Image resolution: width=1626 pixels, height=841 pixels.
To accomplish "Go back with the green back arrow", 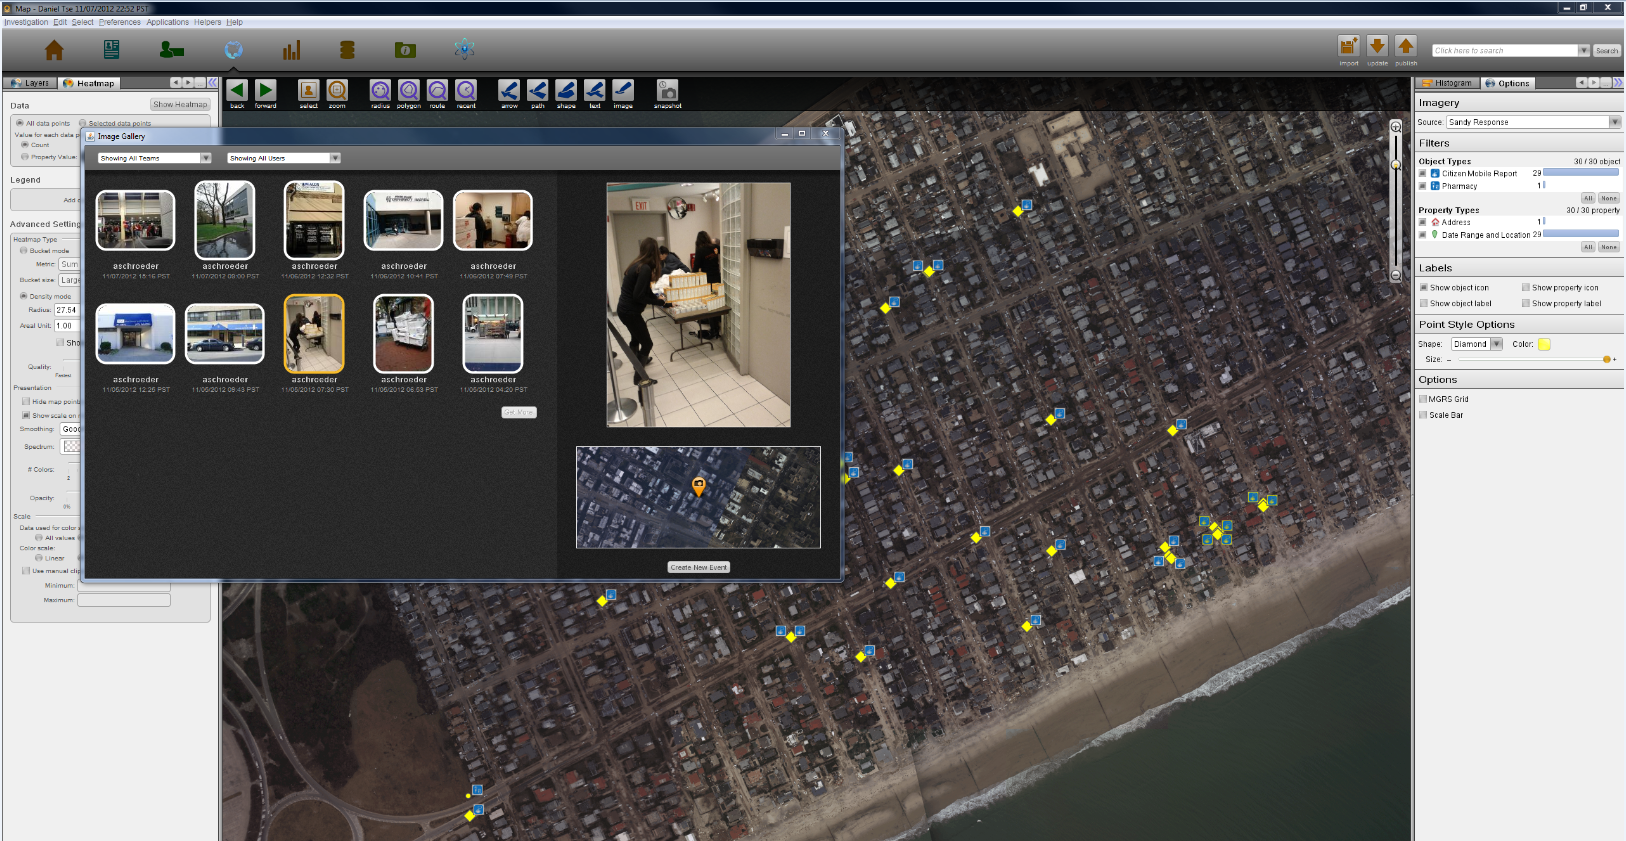I will coord(237,90).
